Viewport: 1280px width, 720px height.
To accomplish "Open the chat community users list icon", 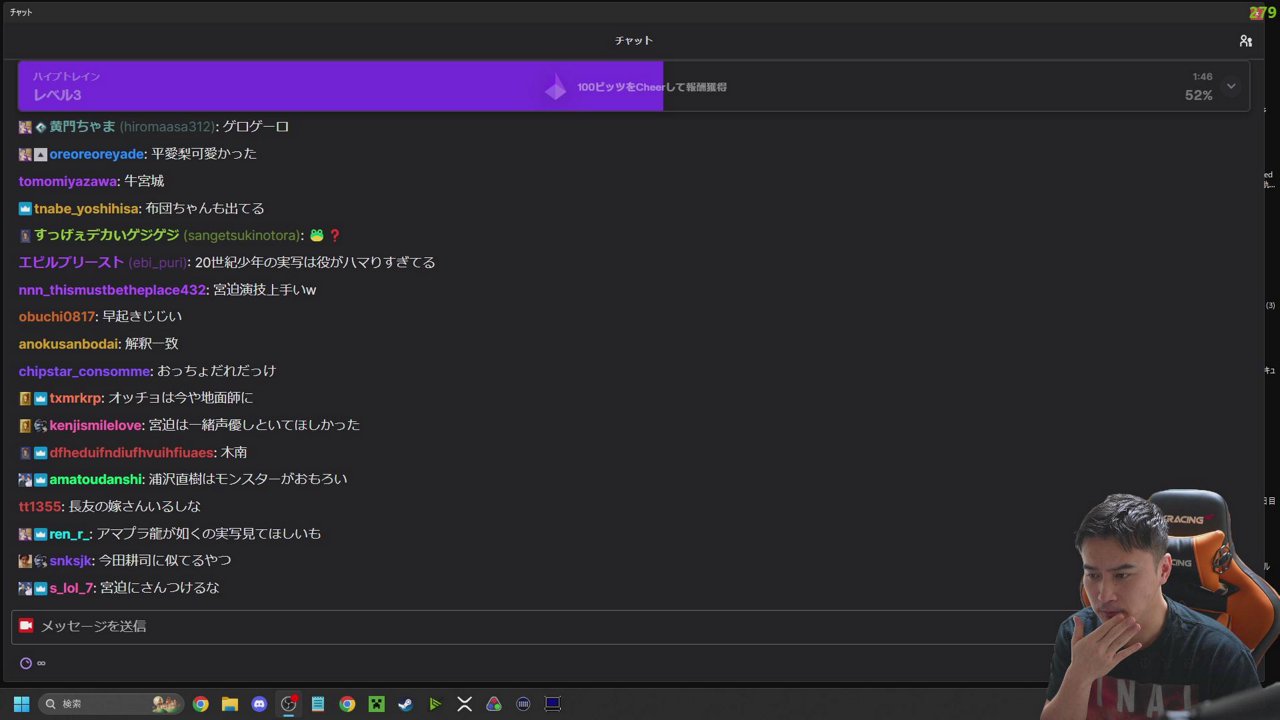I will (x=1245, y=41).
